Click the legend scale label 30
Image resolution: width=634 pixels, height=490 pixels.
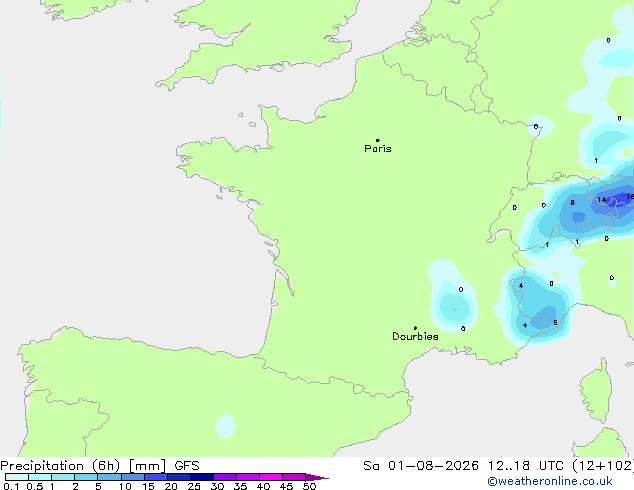click(x=217, y=486)
